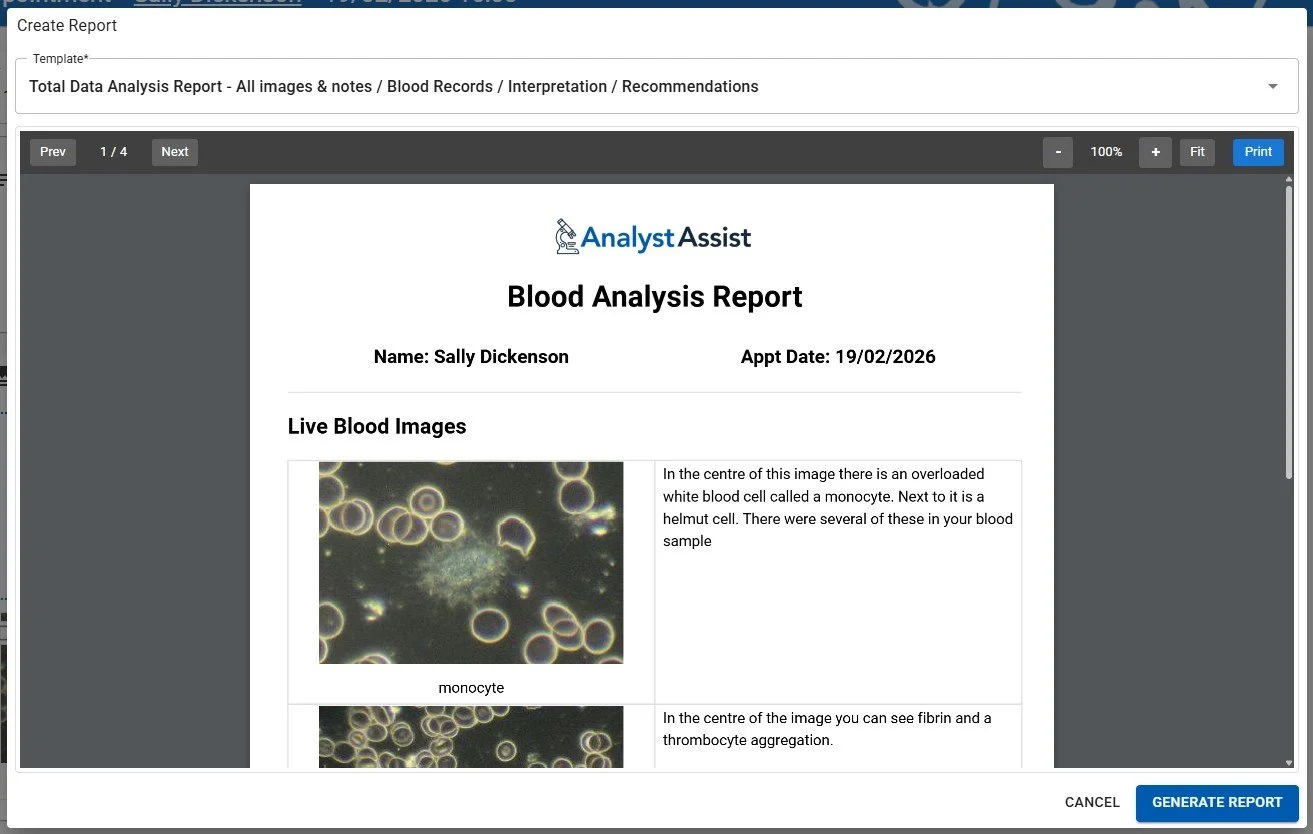This screenshot has height=834, width=1313.
Task: Click the '1 / 4' page indicator
Action: pyautogui.click(x=114, y=152)
